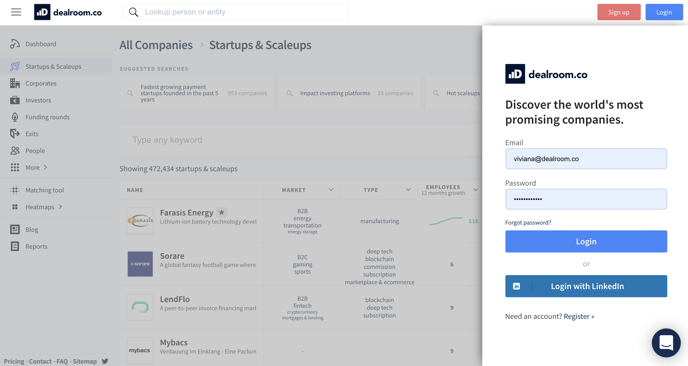Click magnifier on Hot scaleups suggestion
Screen dimensions: 688x366
(436, 93)
